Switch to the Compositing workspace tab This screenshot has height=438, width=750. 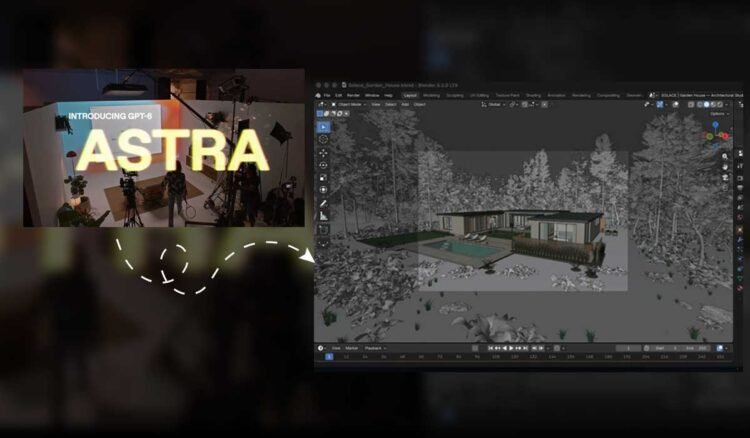[608, 95]
